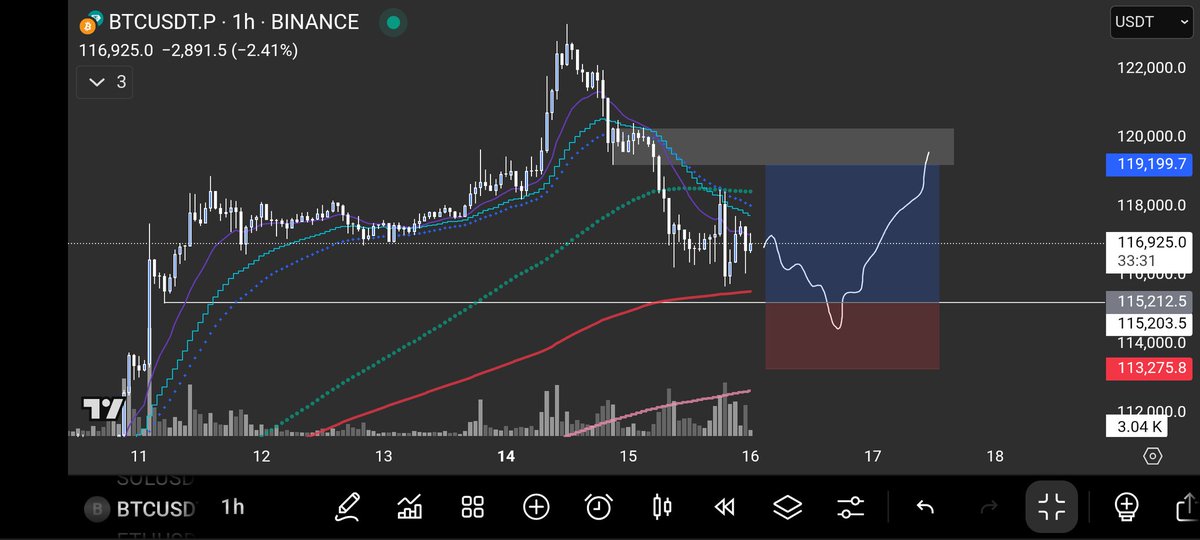This screenshot has width=1200, height=540.
Task: Click date 14 on the time axis
Action: (506, 456)
